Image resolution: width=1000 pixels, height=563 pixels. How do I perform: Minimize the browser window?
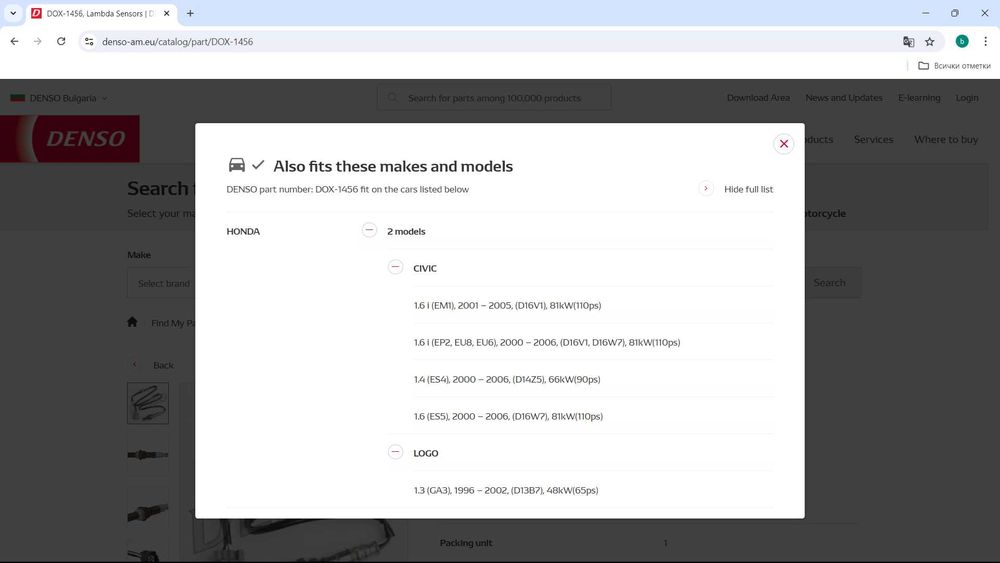click(x=925, y=13)
